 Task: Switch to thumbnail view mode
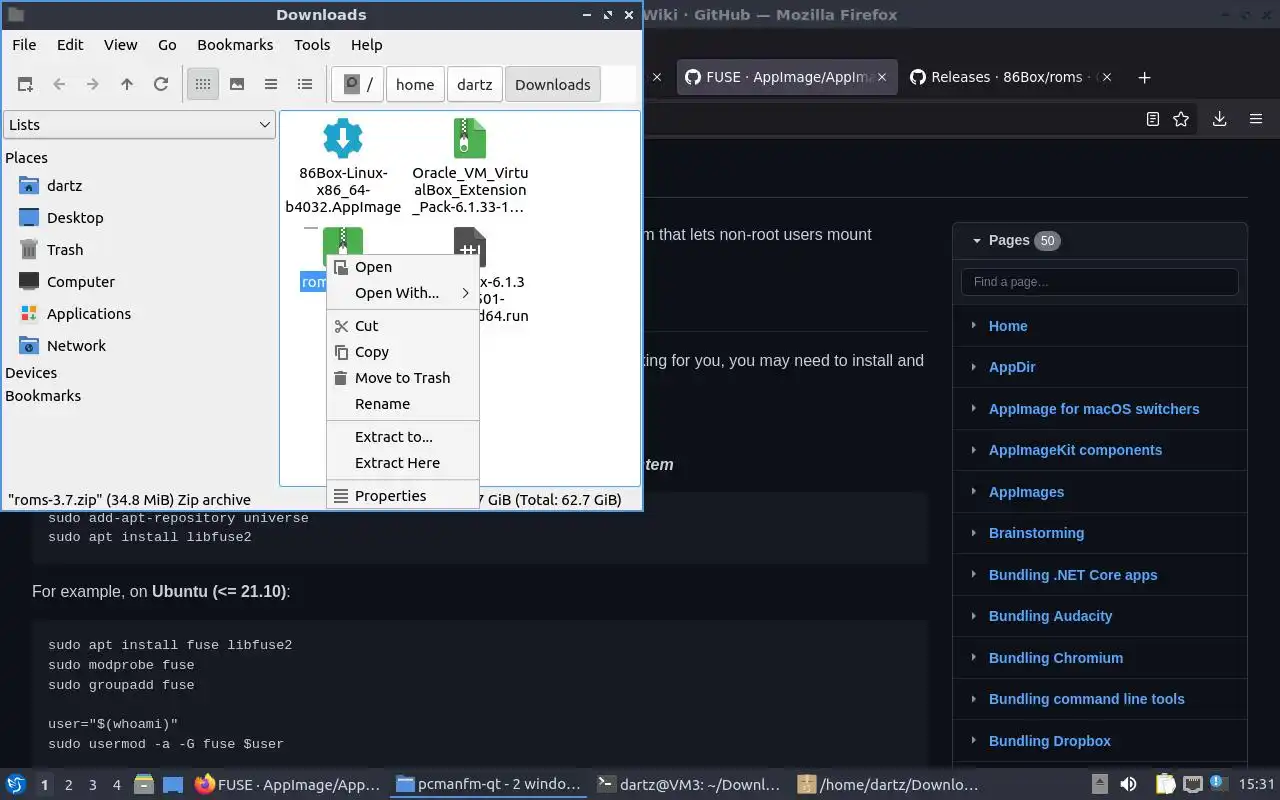pyautogui.click(x=237, y=85)
